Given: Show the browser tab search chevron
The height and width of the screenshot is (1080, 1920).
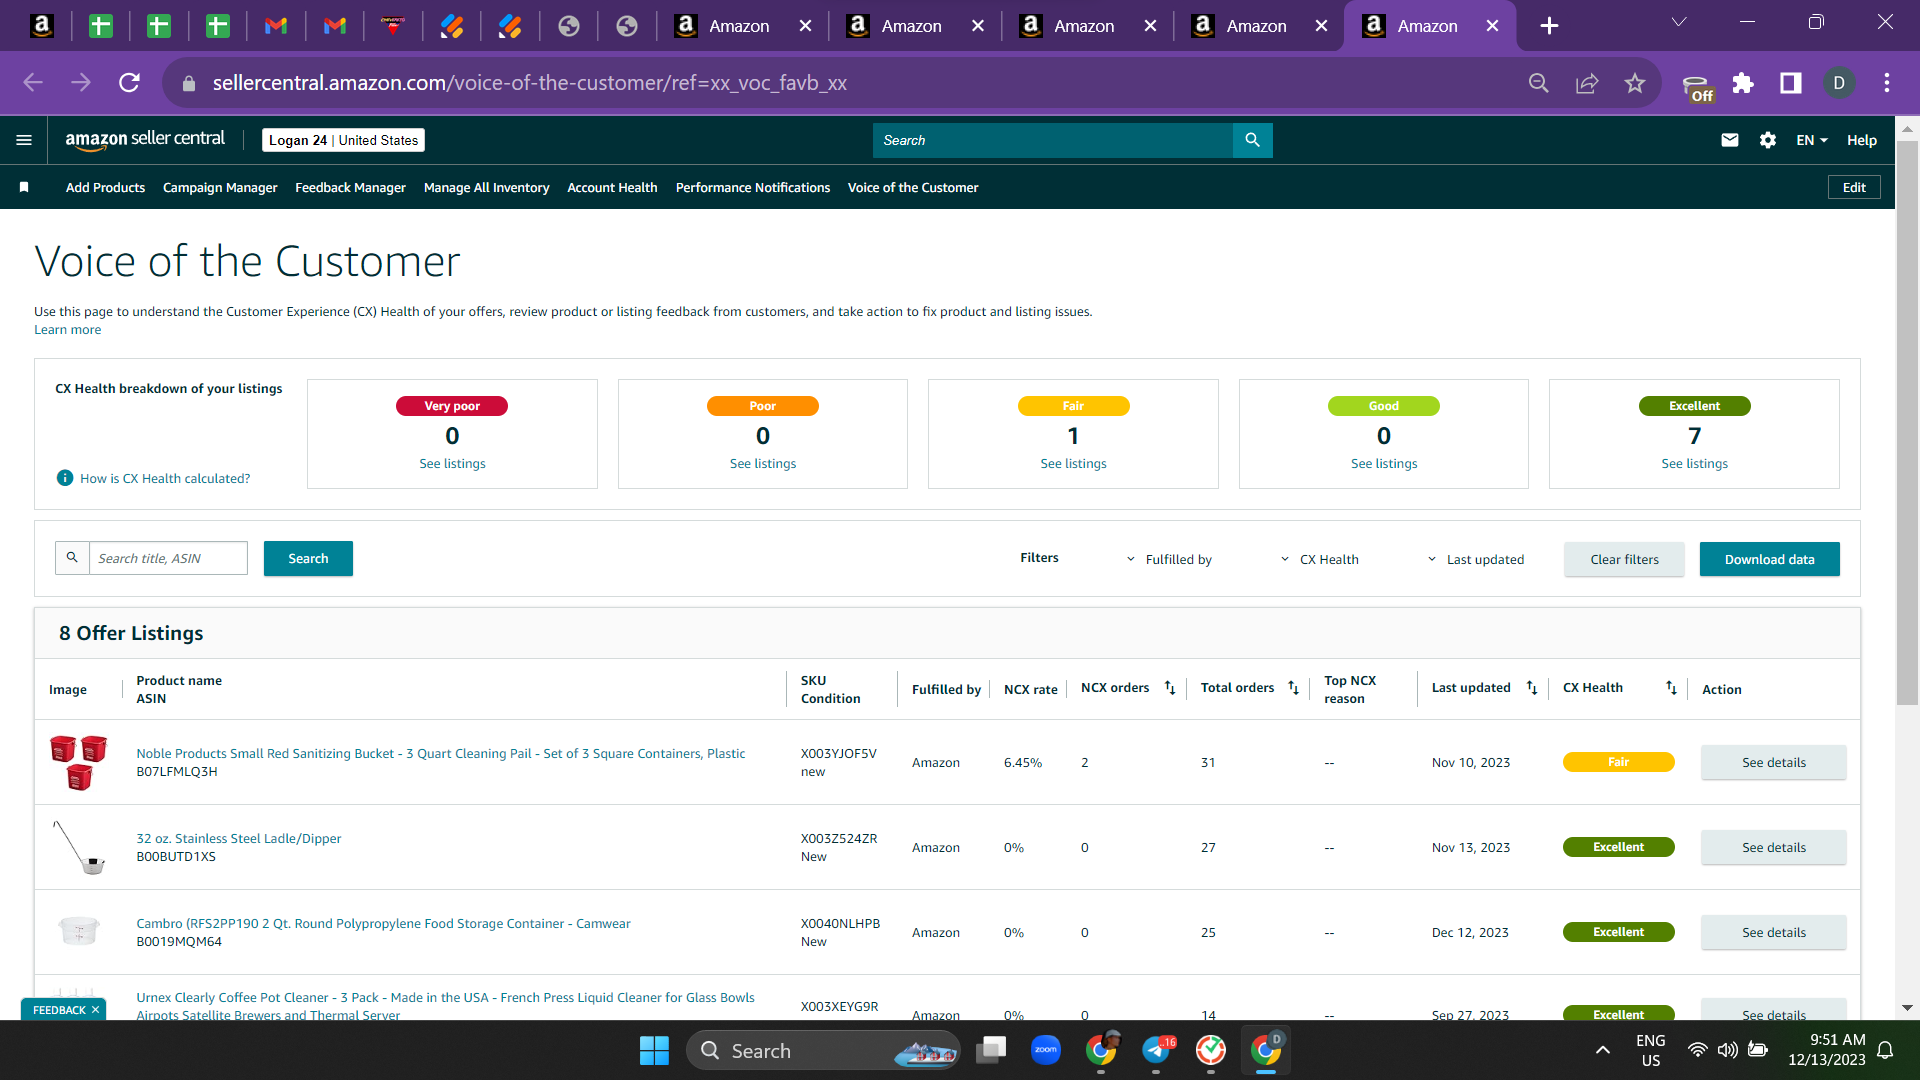Looking at the screenshot, I should (1679, 22).
